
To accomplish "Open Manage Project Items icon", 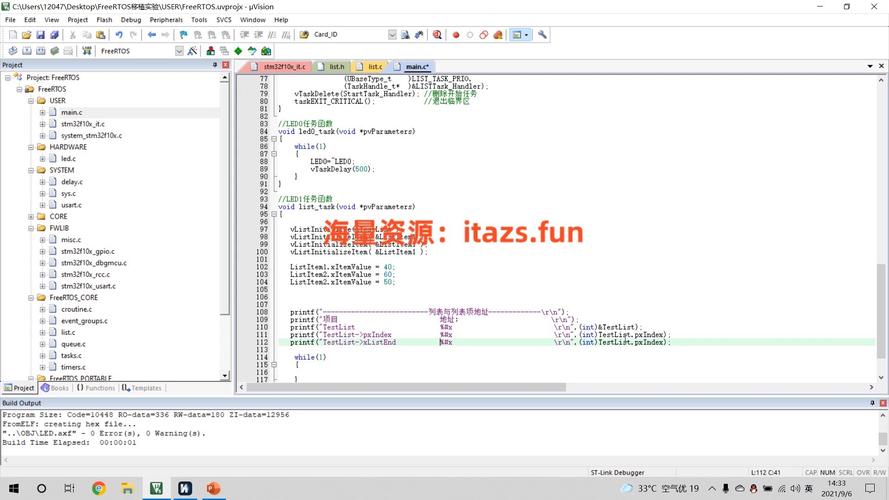I will tap(210, 51).
